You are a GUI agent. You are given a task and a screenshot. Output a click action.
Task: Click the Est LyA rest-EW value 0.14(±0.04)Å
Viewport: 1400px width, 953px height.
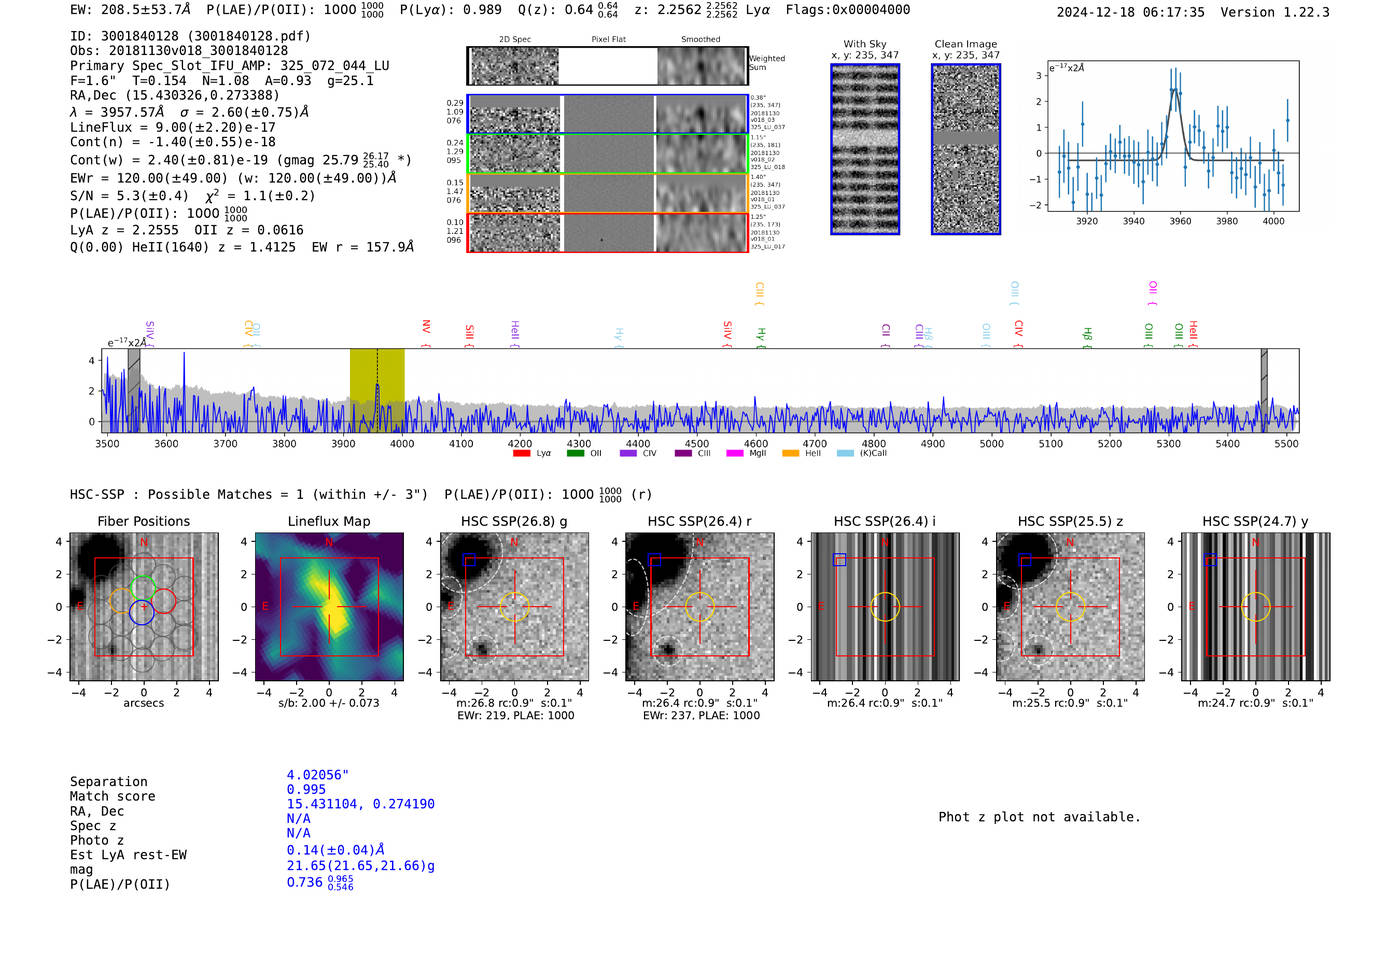pos(336,850)
